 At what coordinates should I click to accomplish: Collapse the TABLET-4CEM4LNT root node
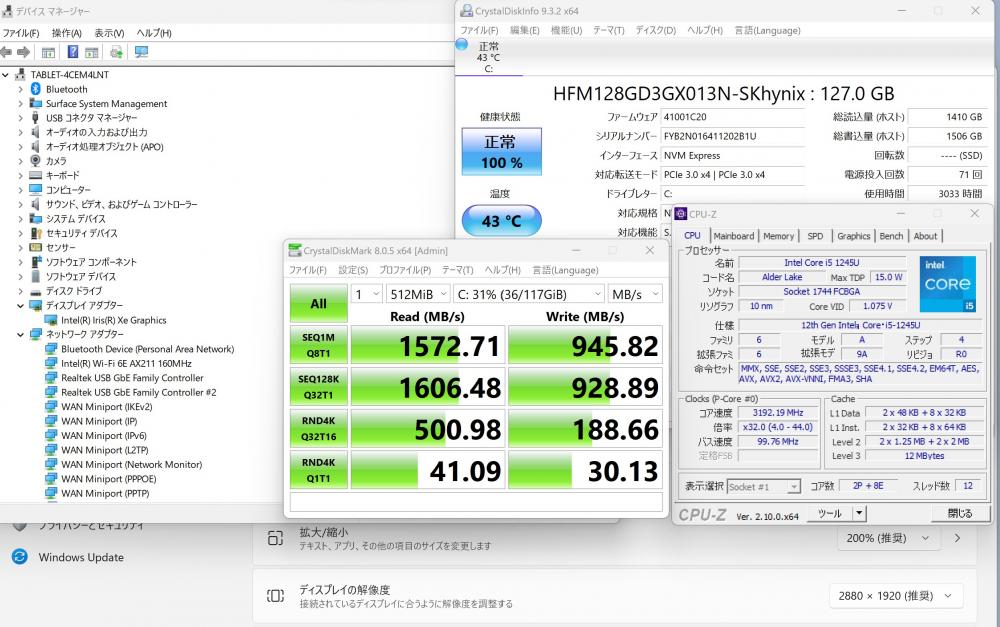[6, 75]
